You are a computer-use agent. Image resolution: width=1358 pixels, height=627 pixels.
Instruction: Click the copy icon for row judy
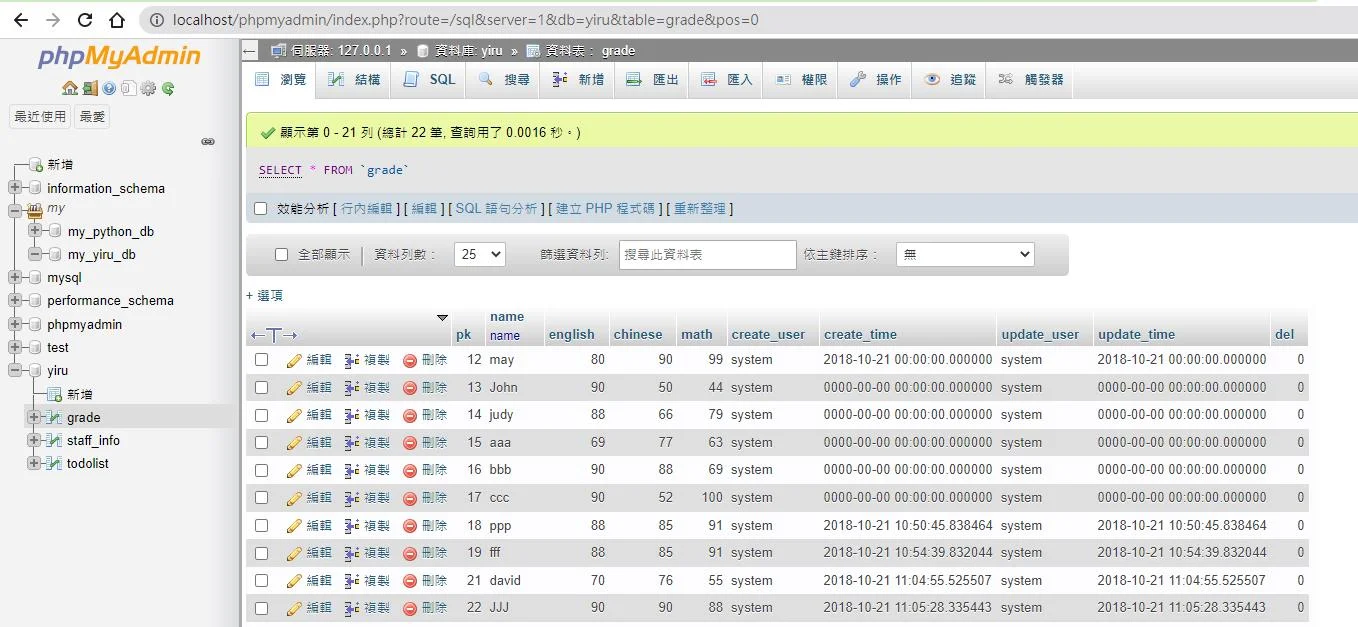click(352, 415)
